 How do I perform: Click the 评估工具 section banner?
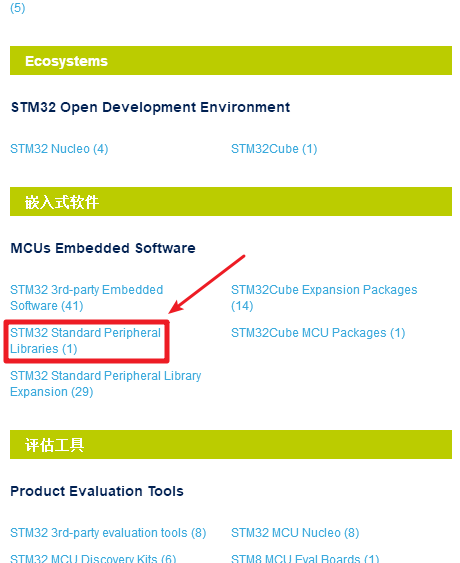231,445
